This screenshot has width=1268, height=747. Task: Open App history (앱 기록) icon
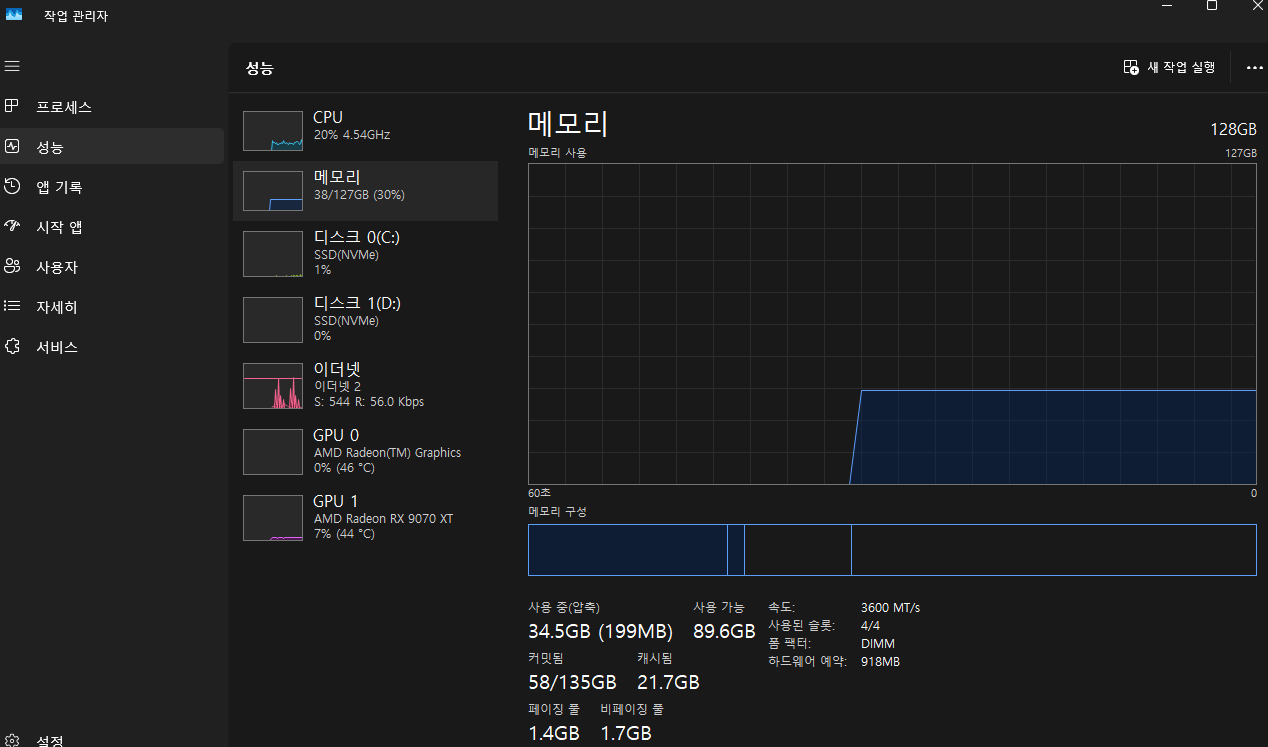12,186
